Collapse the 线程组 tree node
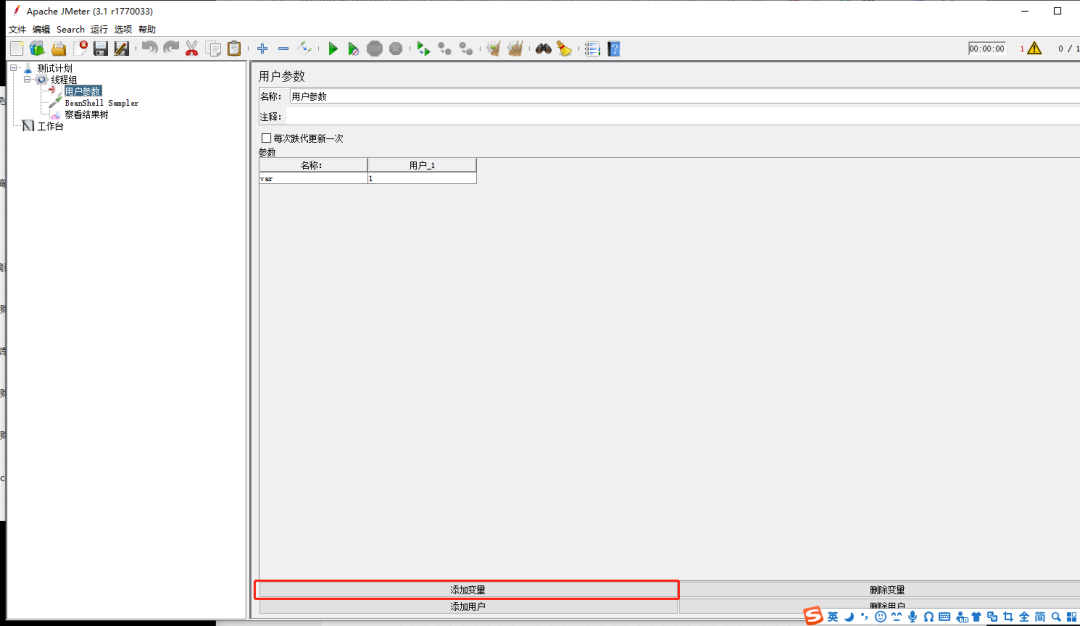This screenshot has width=1080, height=626. point(28,79)
